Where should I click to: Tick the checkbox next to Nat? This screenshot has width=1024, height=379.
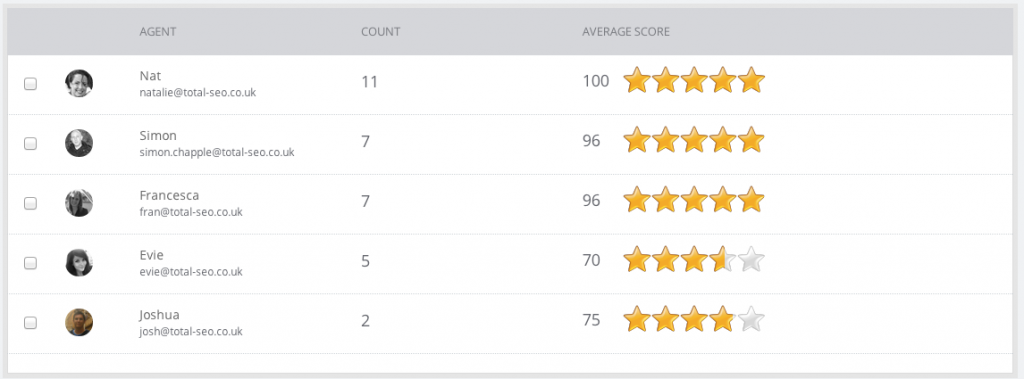tap(30, 84)
